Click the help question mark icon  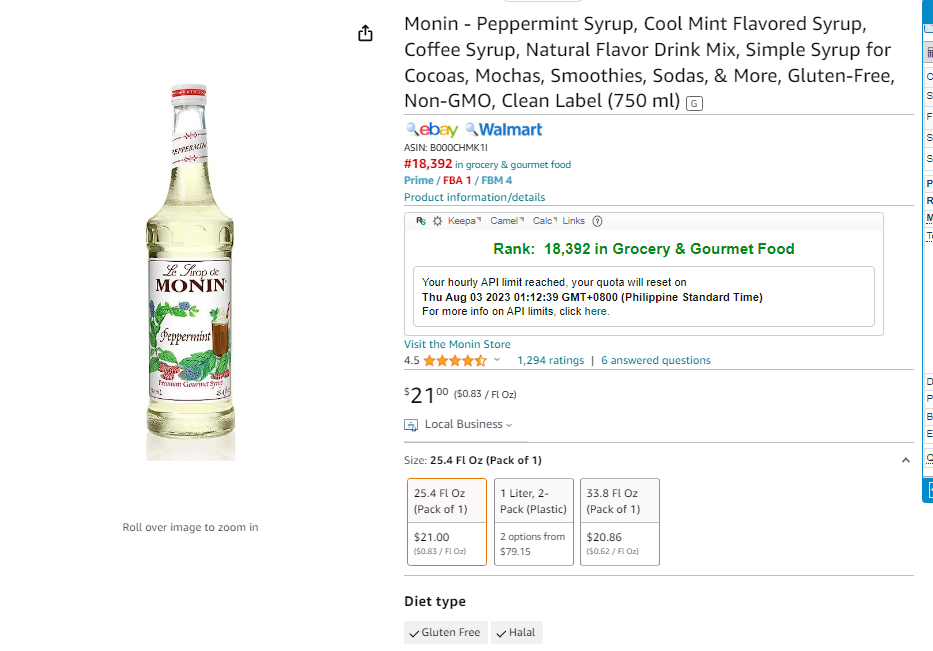(x=597, y=221)
